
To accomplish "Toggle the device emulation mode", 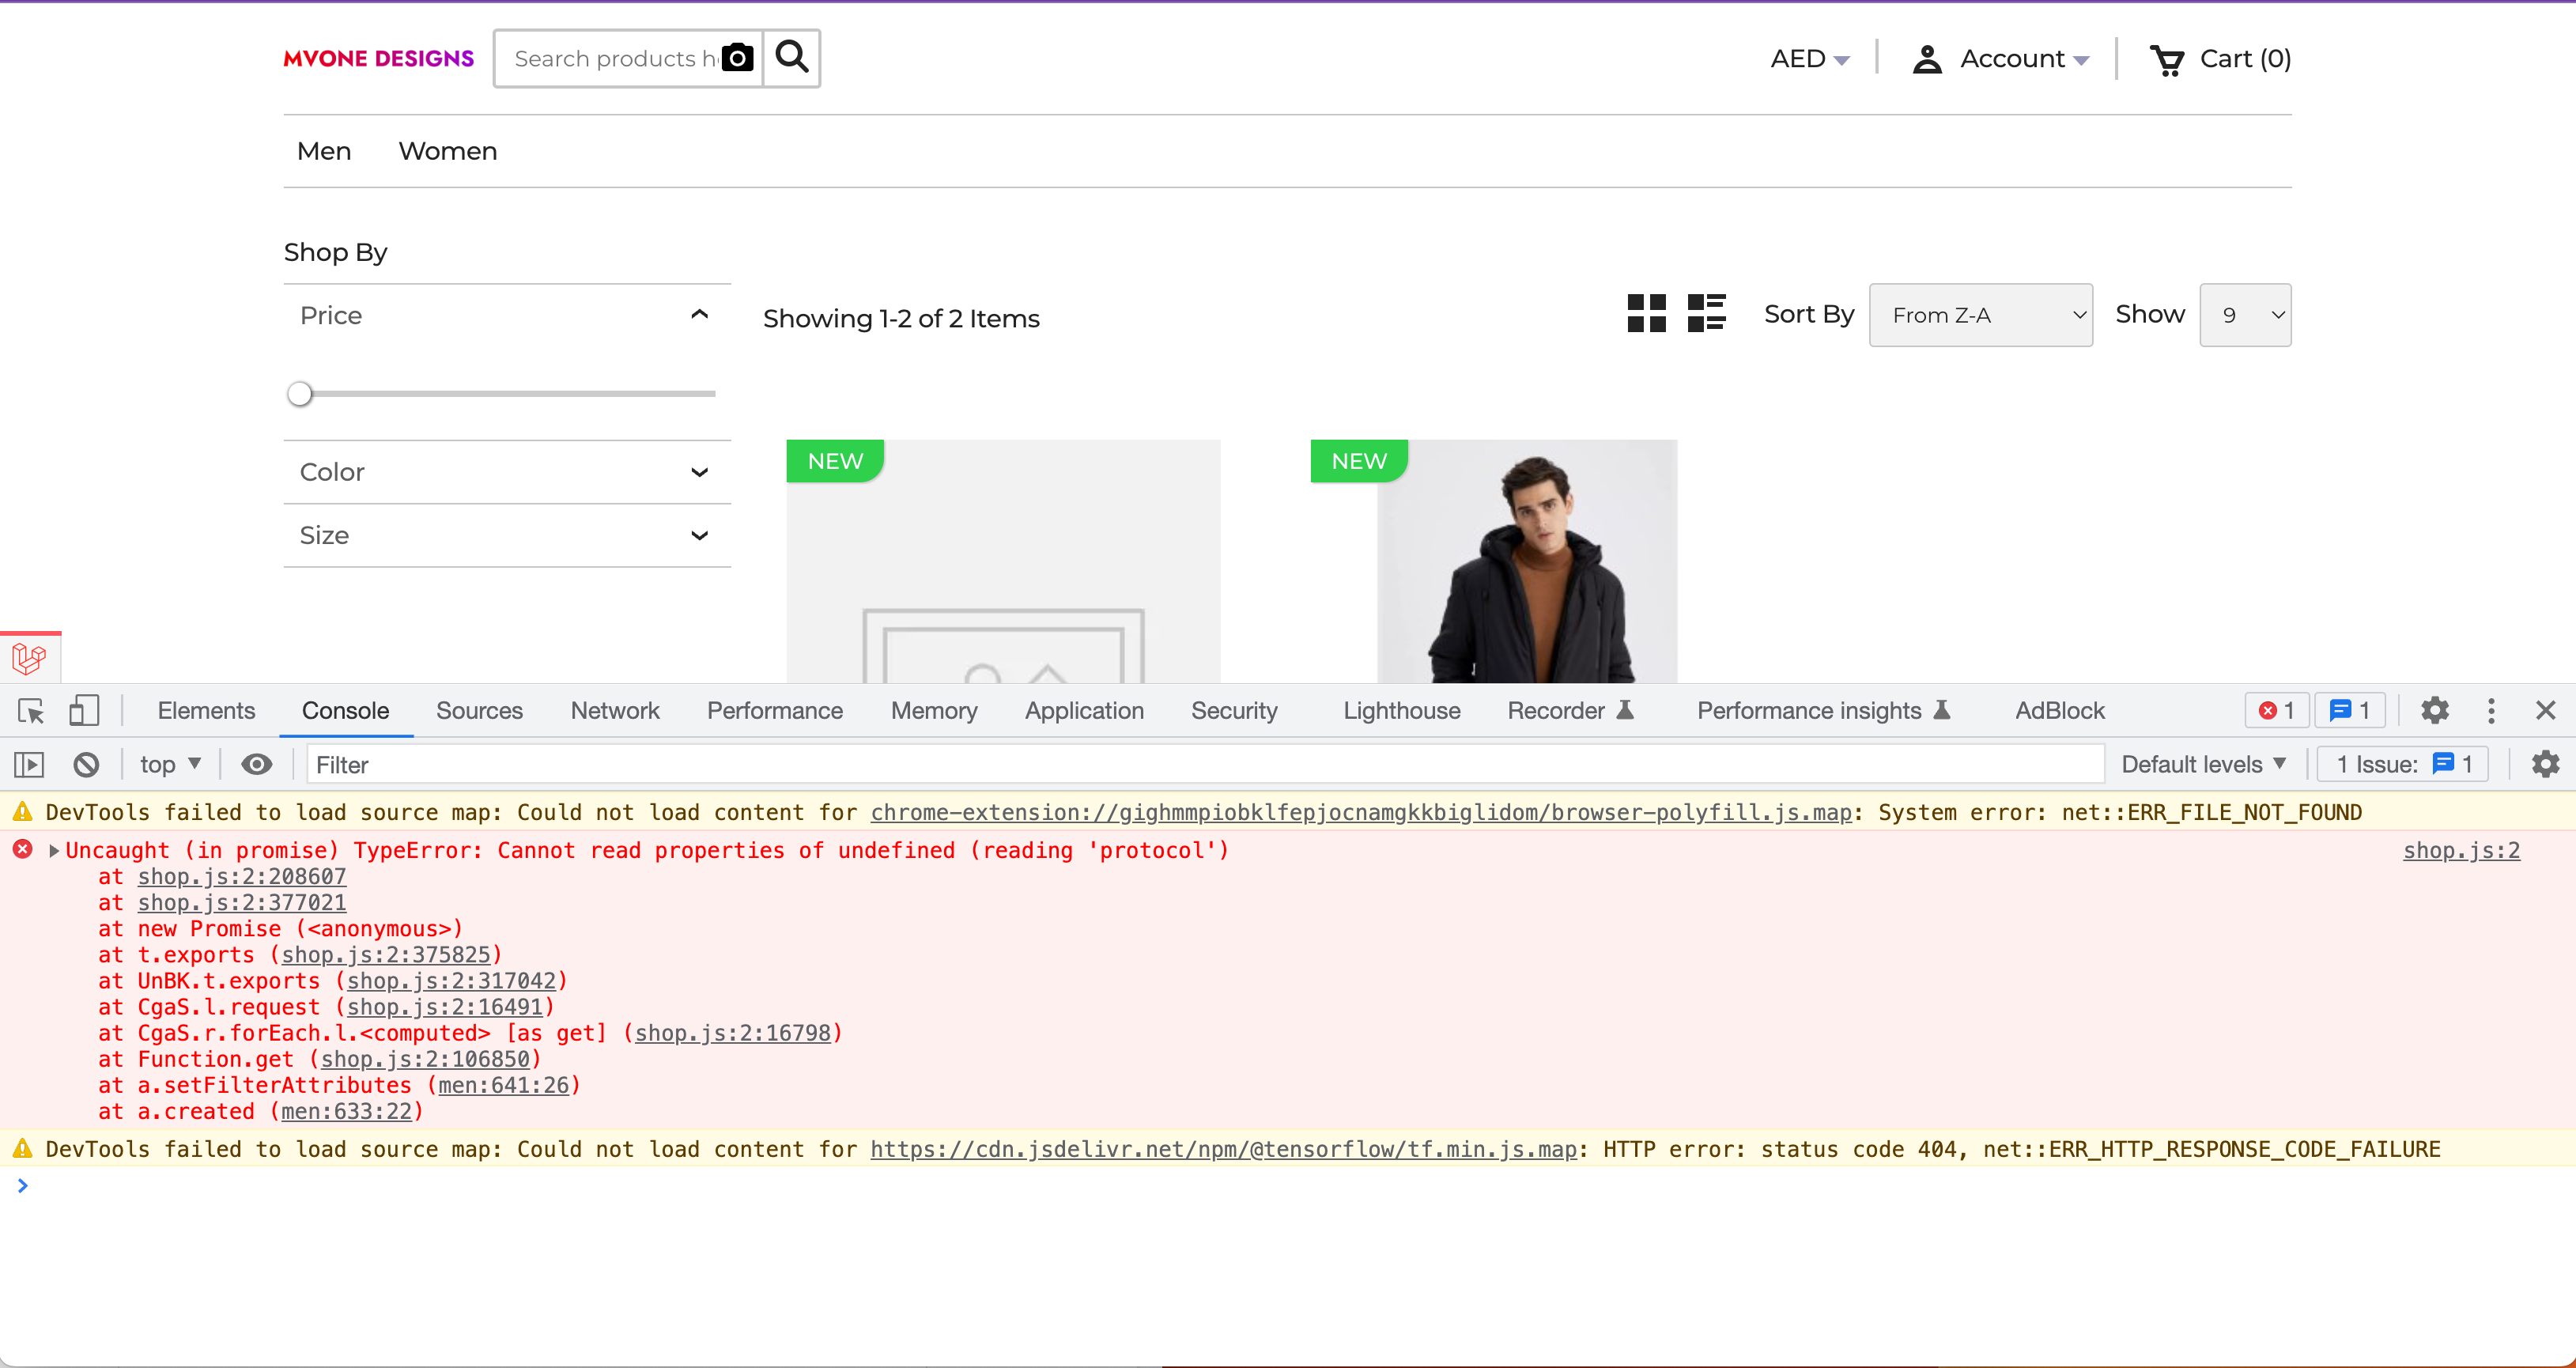I will [84, 710].
